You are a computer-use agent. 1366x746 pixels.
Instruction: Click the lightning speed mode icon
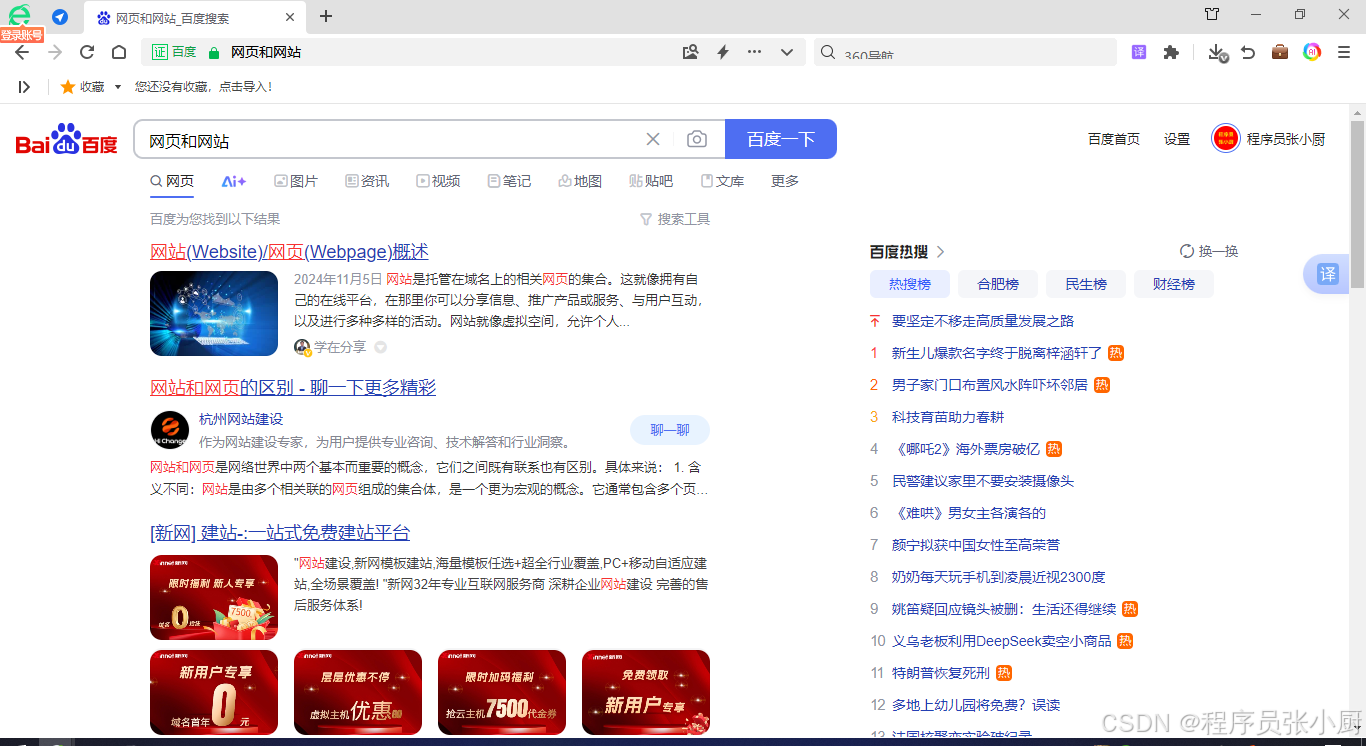723,52
